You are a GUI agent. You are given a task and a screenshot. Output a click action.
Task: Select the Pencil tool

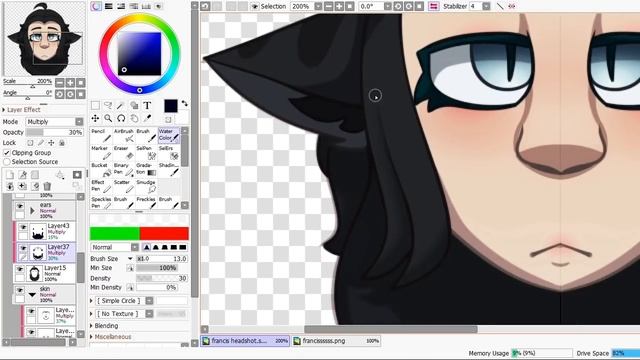(101, 135)
